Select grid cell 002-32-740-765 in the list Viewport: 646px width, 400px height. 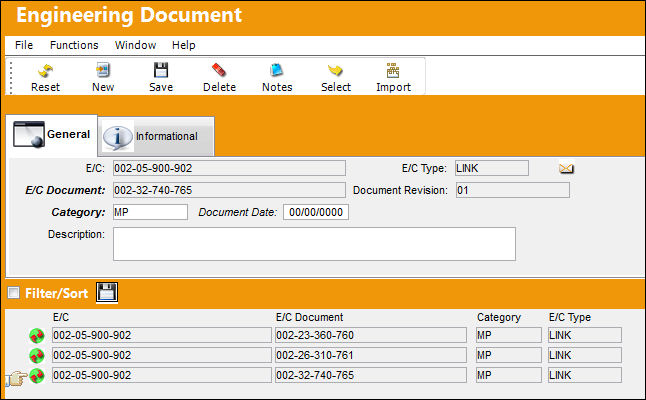click(371, 375)
